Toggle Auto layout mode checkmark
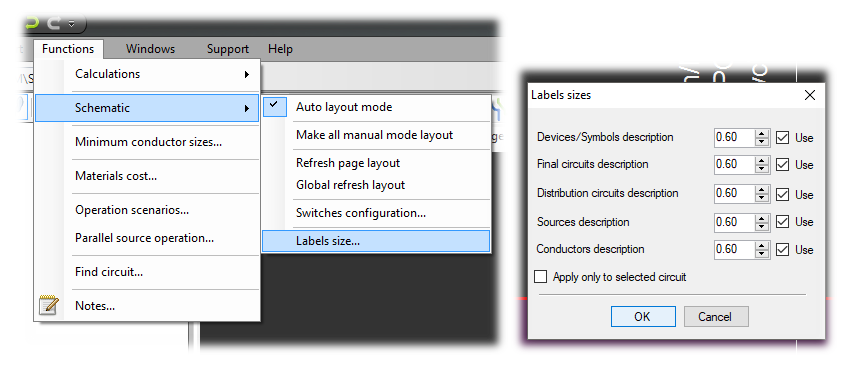Viewport: 861px width, 373px height. tap(275, 107)
